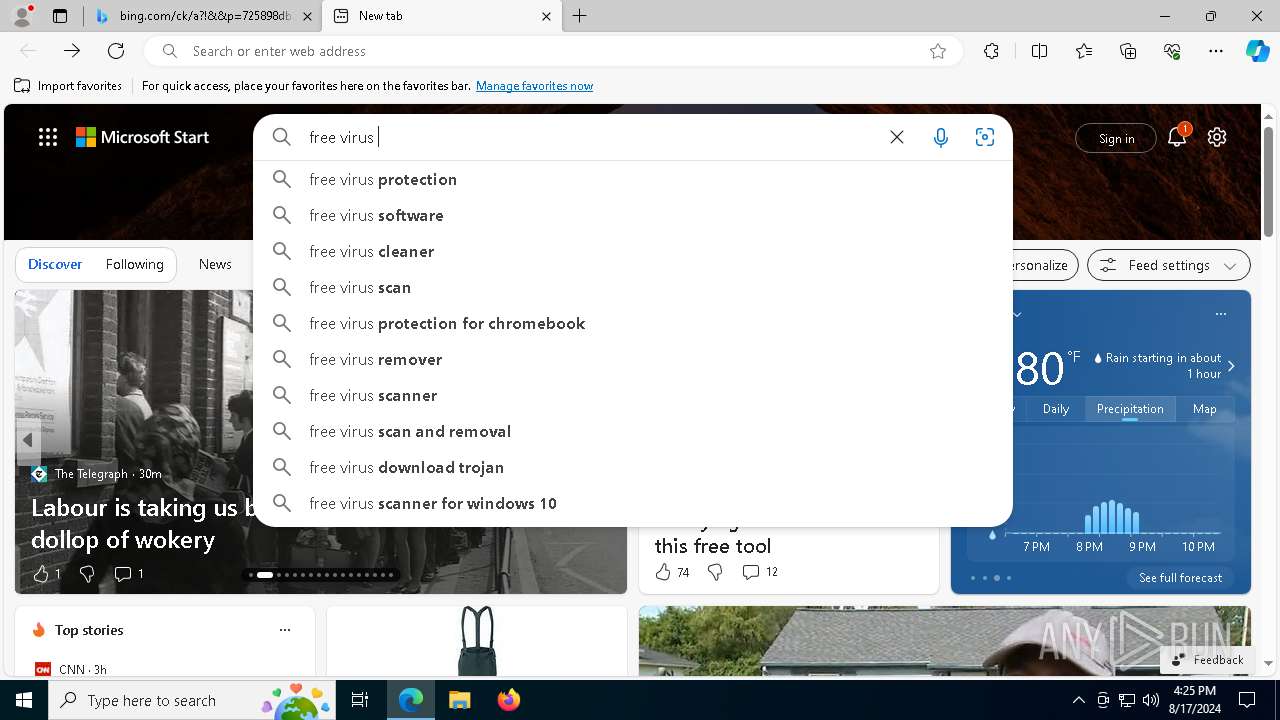Launch Firefox from the taskbar
Screen dimensions: 1280x720
pyautogui.click(x=508, y=700)
